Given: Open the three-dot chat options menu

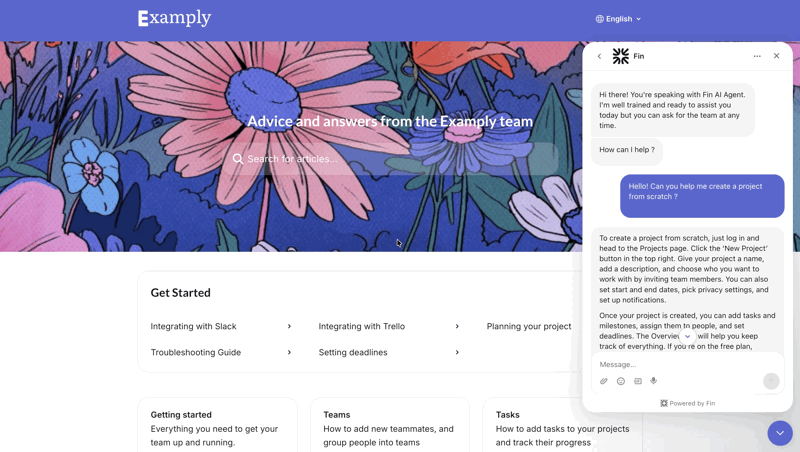Looking at the screenshot, I should [x=757, y=56].
